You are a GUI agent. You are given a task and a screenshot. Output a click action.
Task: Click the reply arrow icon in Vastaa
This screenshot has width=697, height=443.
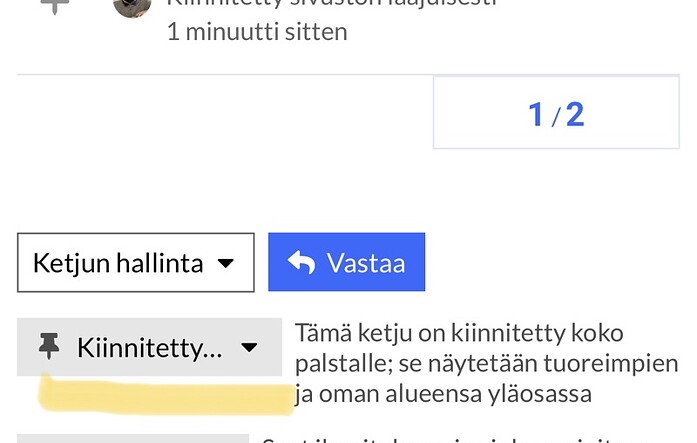(x=301, y=262)
